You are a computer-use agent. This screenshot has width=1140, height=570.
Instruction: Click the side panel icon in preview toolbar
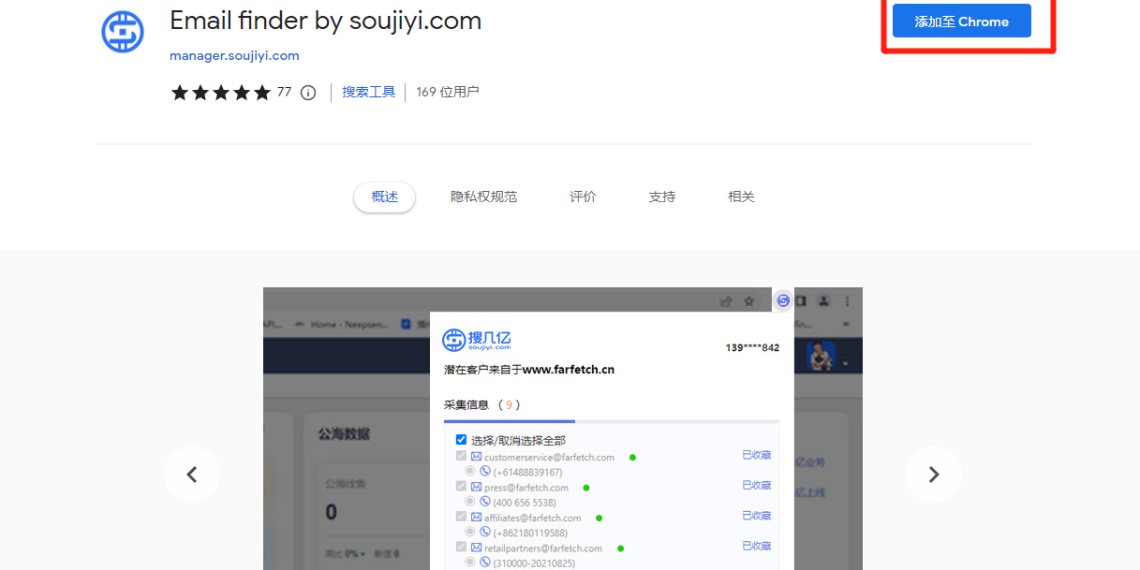tap(800, 300)
